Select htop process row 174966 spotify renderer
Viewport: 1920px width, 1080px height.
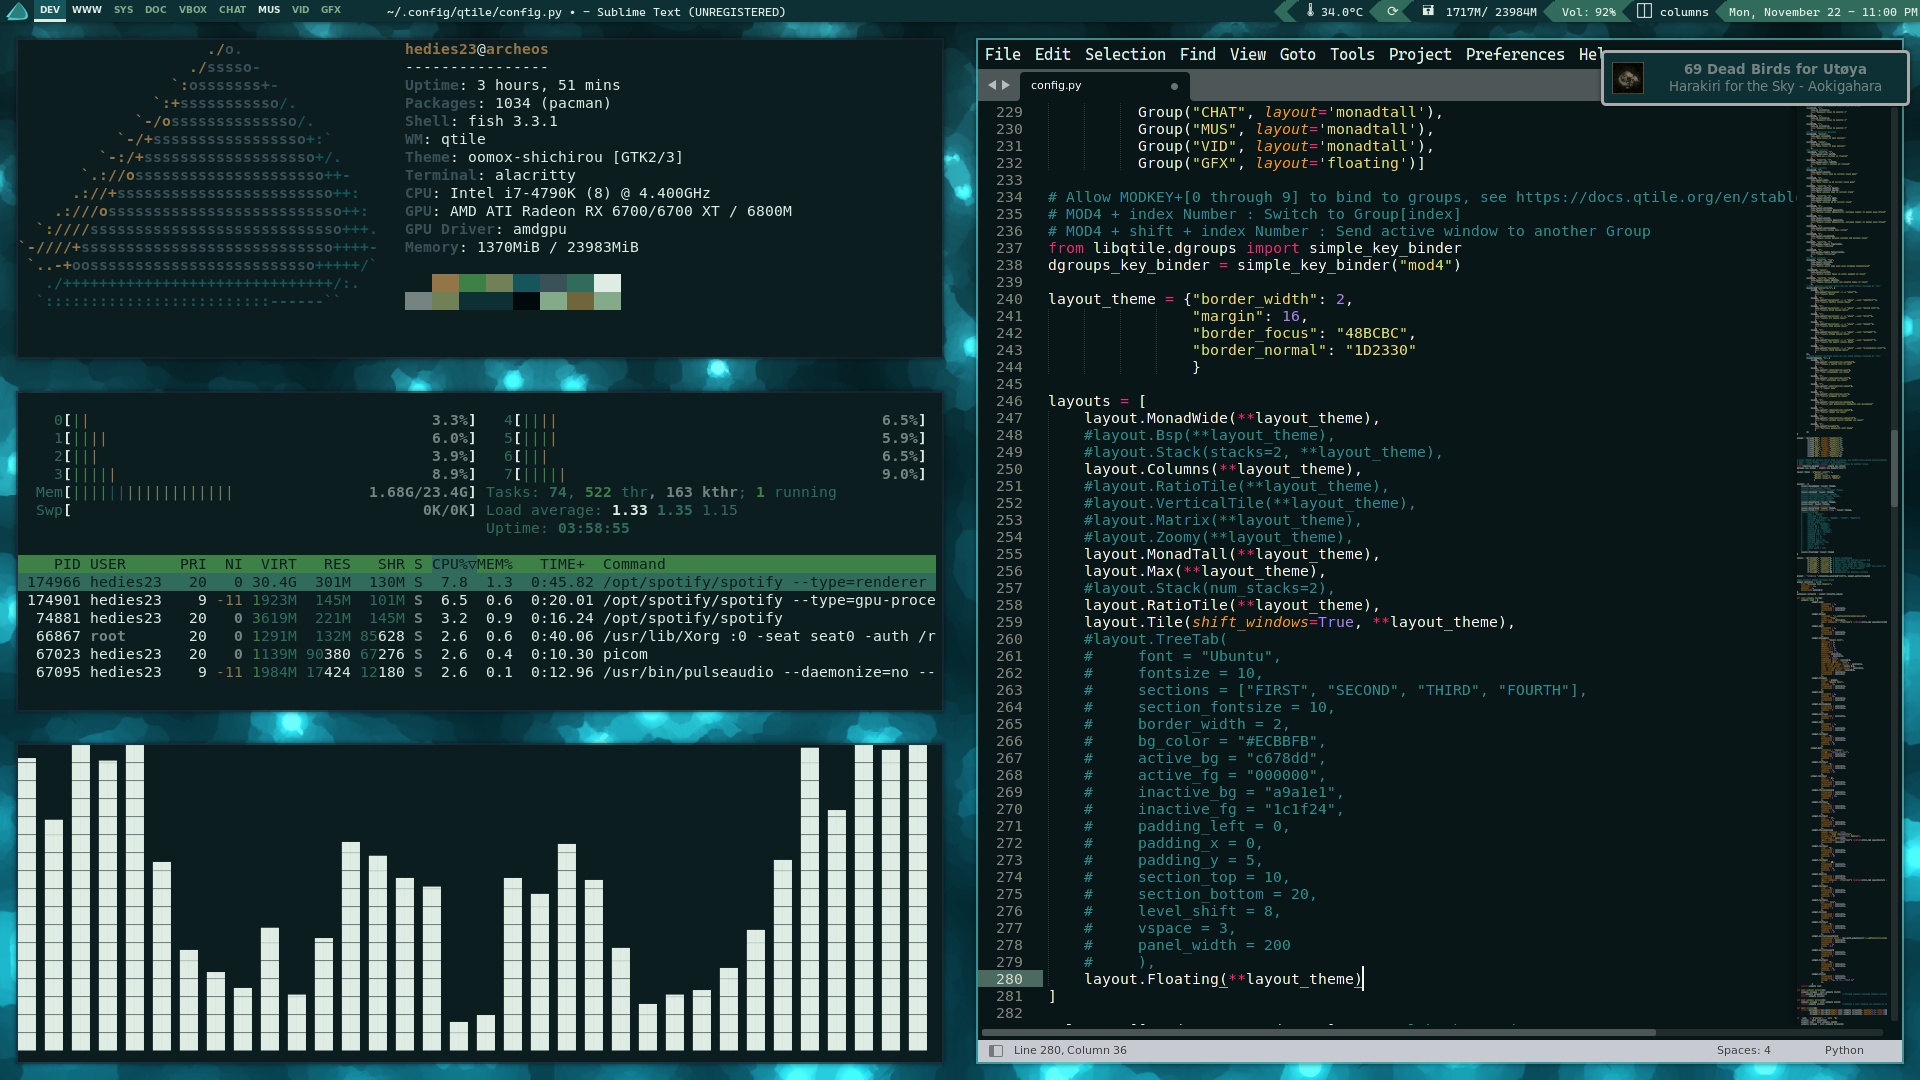(x=477, y=582)
